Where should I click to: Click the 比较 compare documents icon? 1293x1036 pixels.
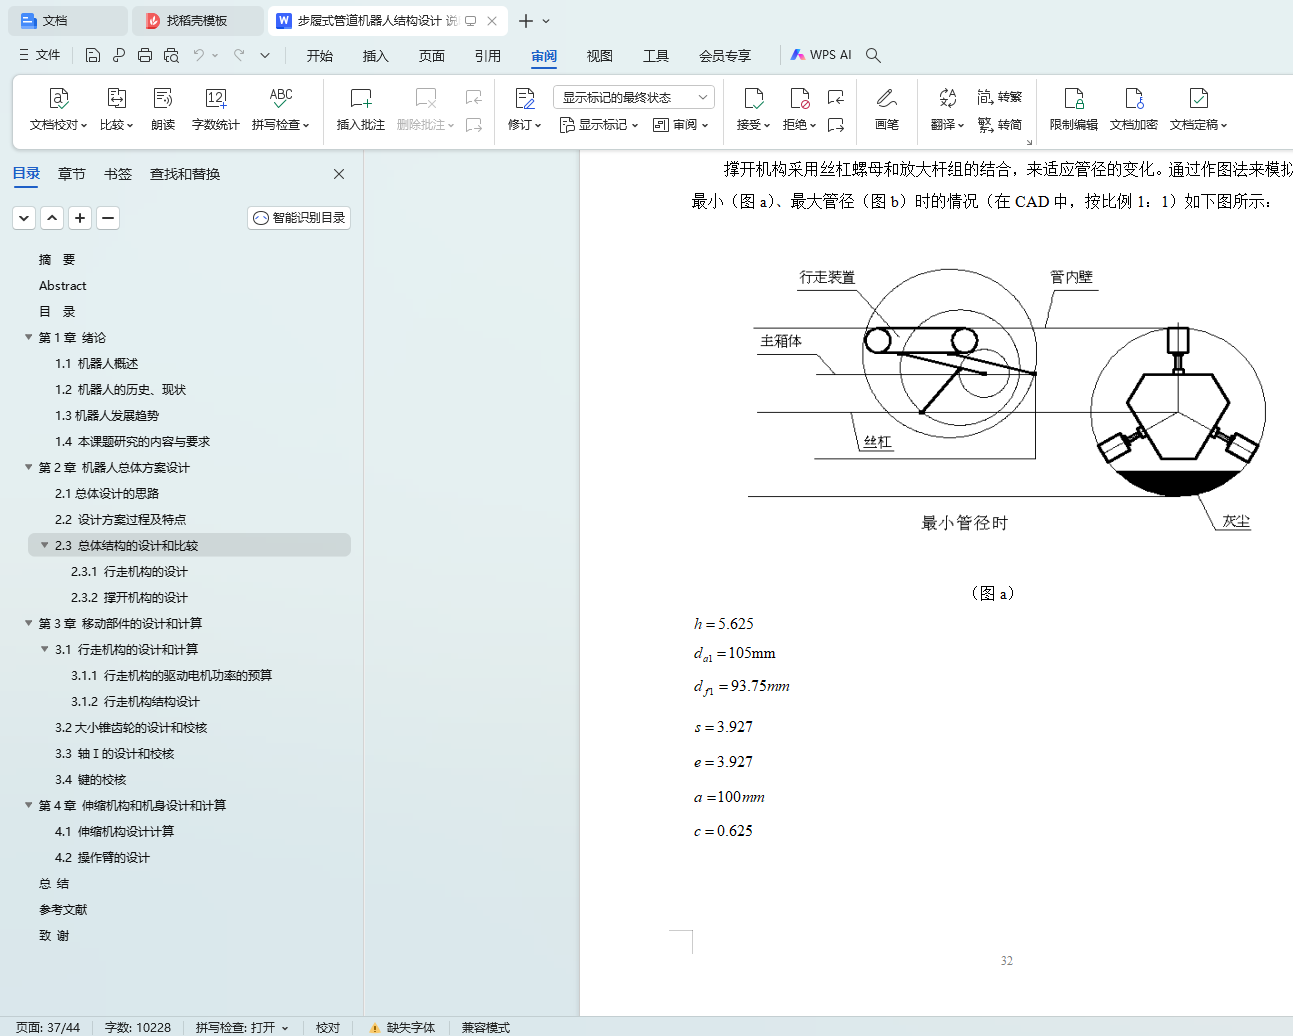(x=116, y=98)
